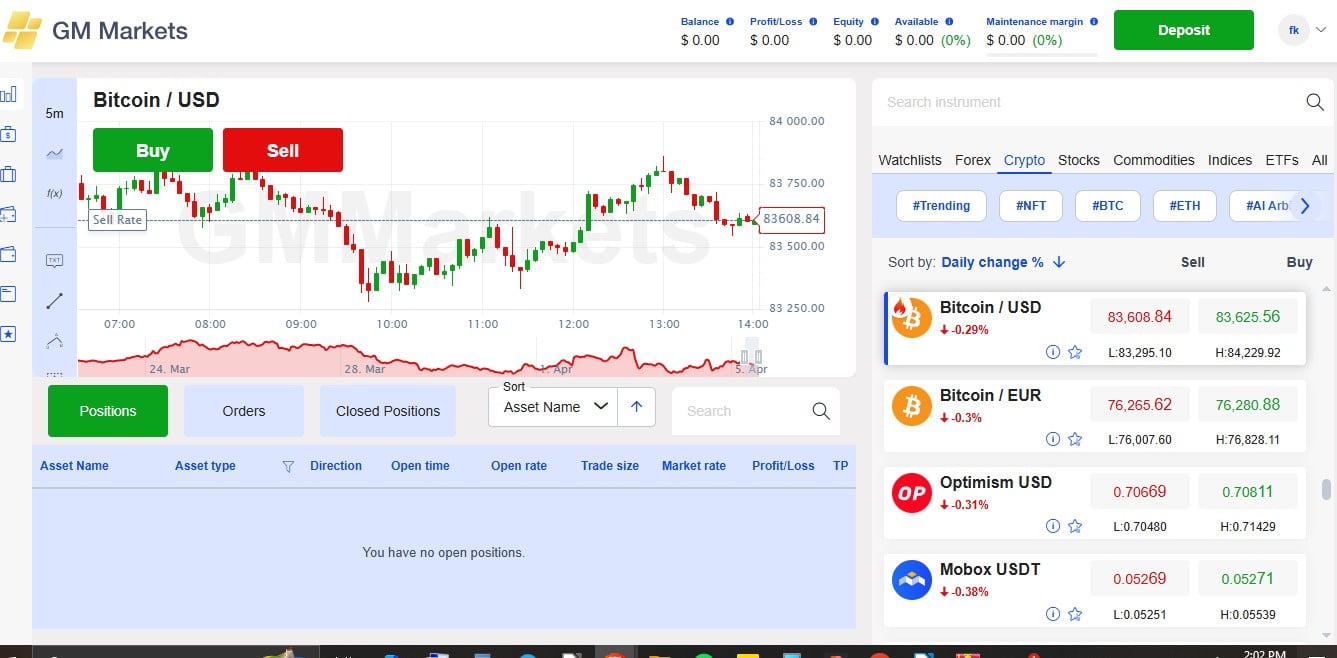Screen dimensions: 1337x658
Task: Click the magnifier in Search instrument box
Action: (1316, 102)
